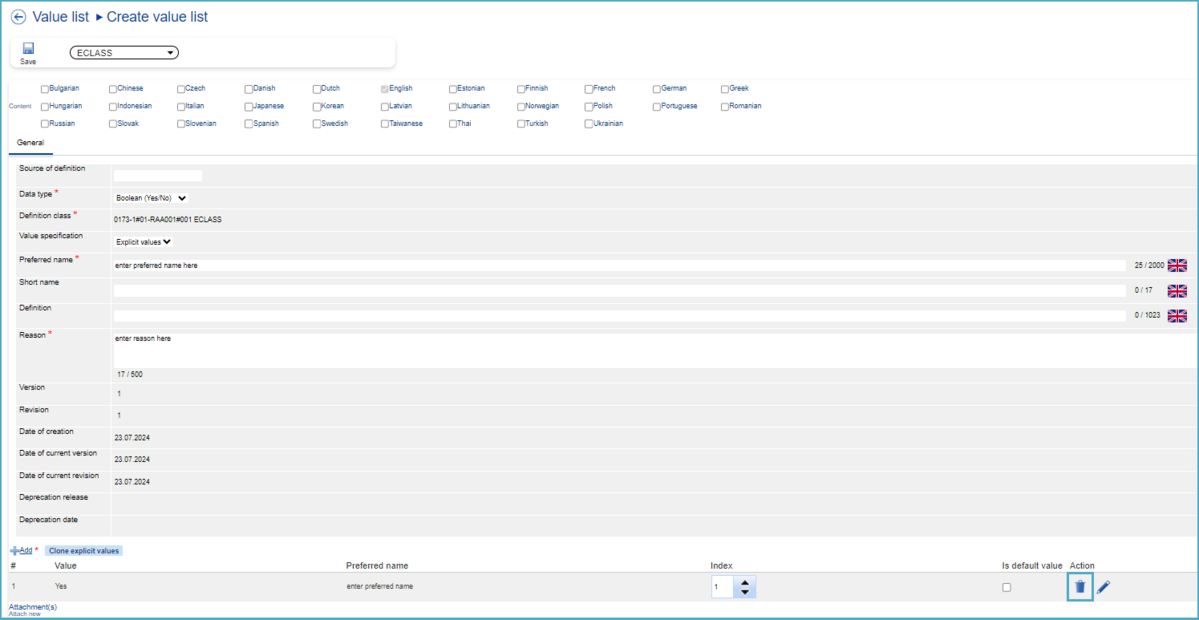Expand the Data type Boolean dropdown
Image resolution: width=1199 pixels, height=620 pixels.
pyautogui.click(x=151, y=198)
